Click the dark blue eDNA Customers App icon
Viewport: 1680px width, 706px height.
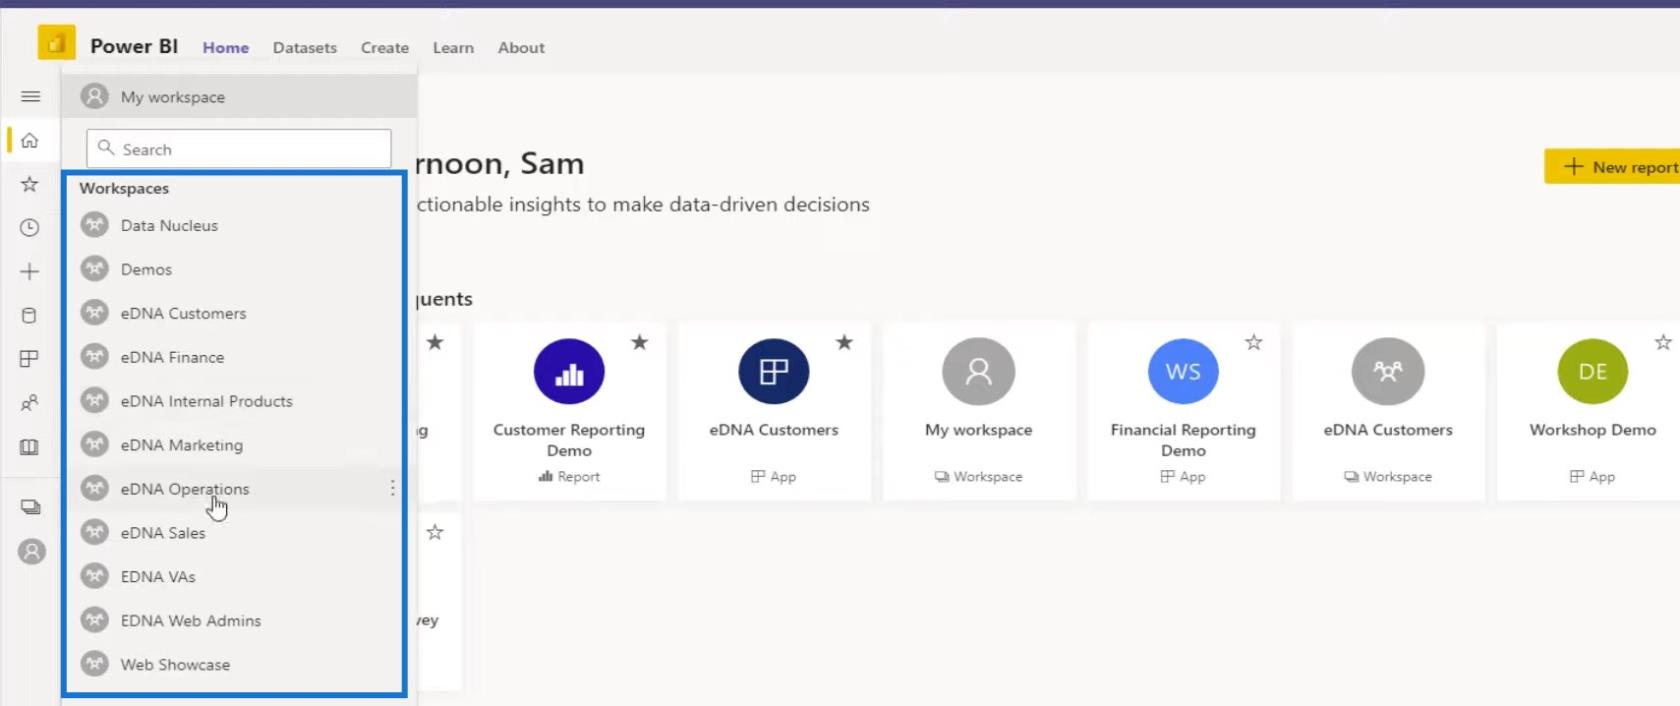(774, 371)
